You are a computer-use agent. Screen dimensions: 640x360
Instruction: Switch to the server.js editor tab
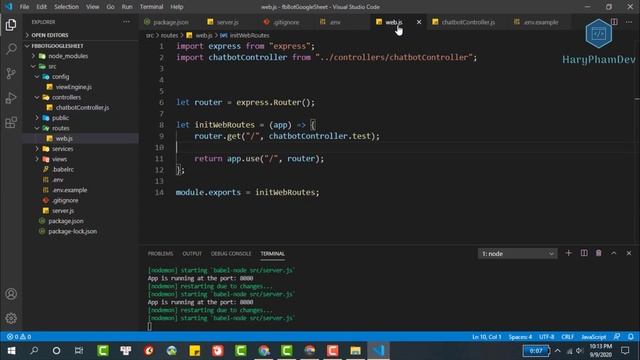point(227,22)
